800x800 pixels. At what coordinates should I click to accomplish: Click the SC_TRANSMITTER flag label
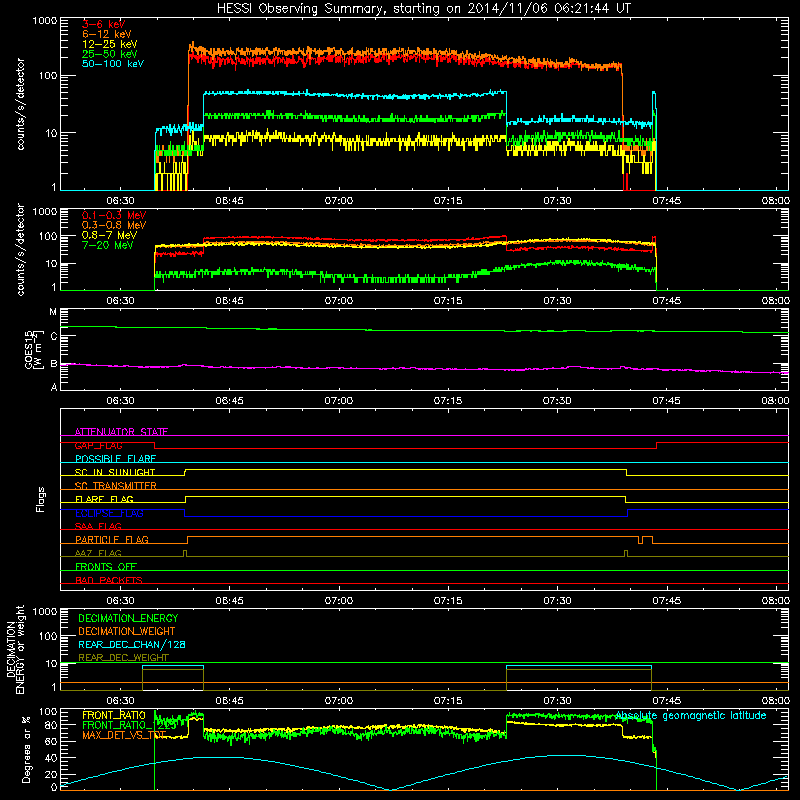point(116,486)
